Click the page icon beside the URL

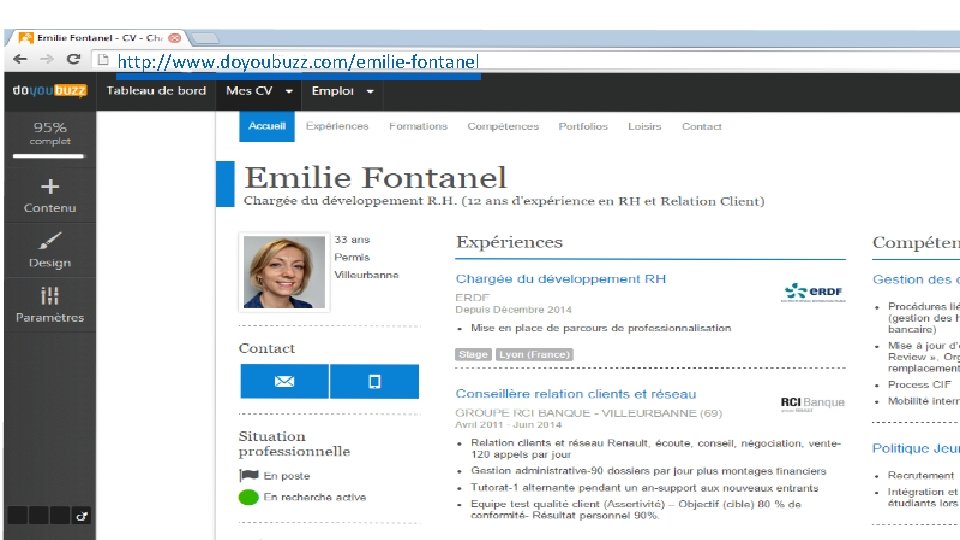click(103, 60)
